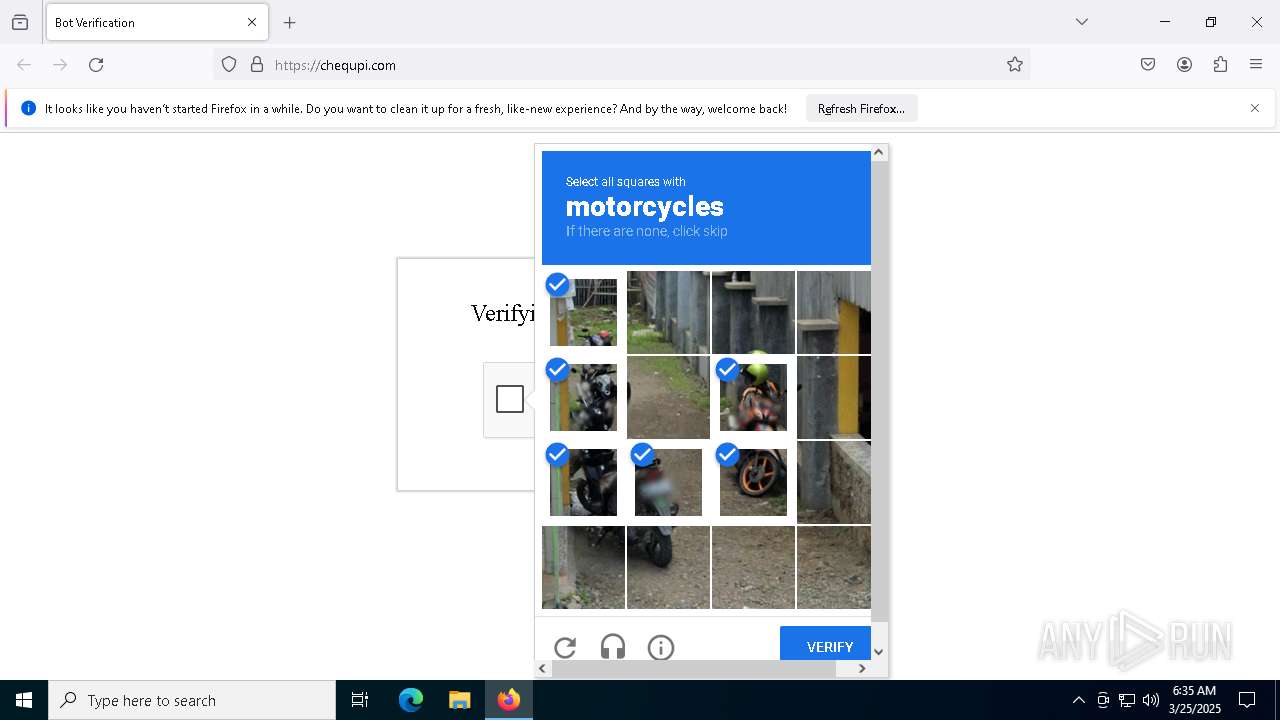Open the network icon in tray
Image resolution: width=1280 pixels, height=720 pixels.
click(1127, 700)
